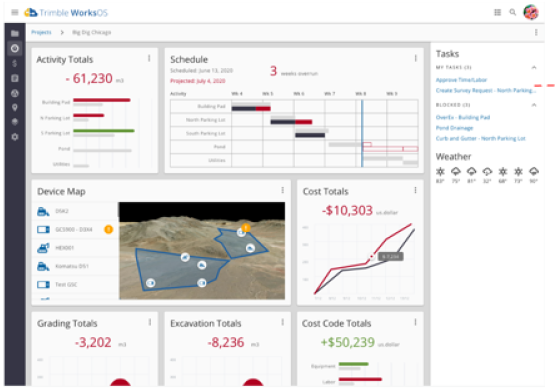555x392 pixels.
Task: Click orange alert badge on GCS900 row
Action: 108,229
